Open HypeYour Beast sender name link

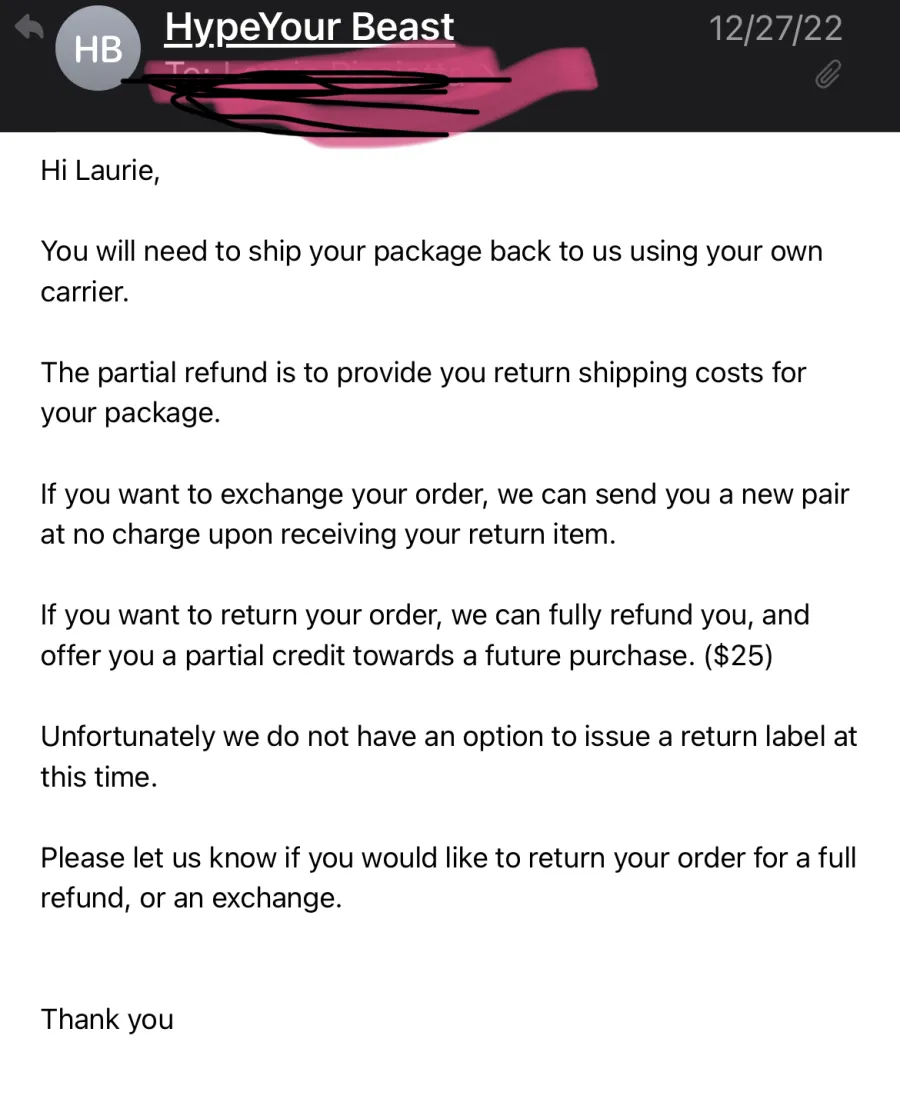[x=309, y=28]
